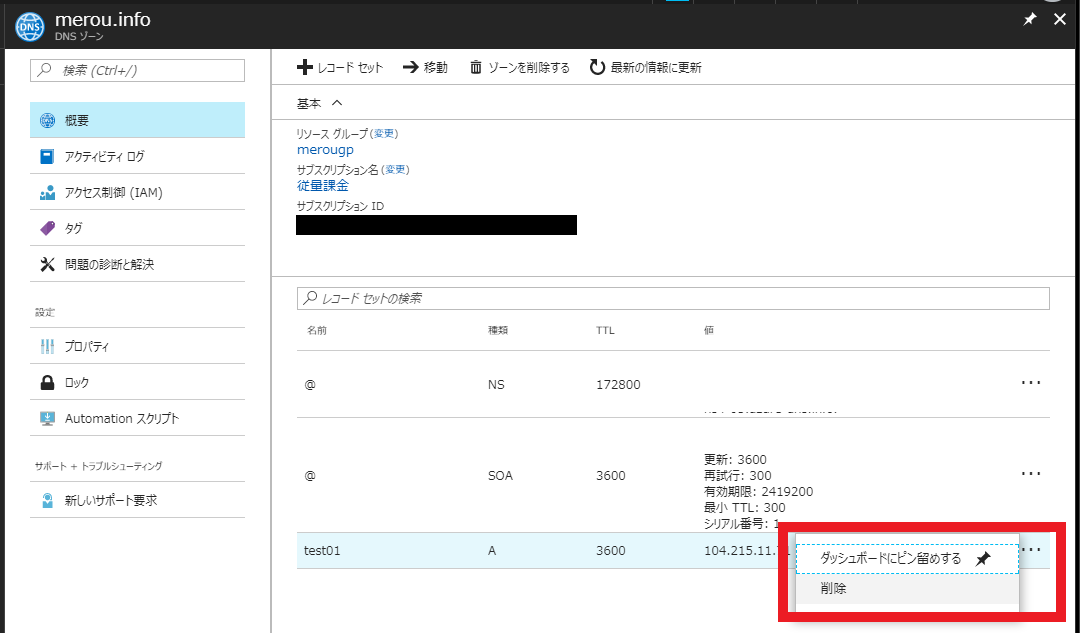Add a new レコード セット
The width and height of the screenshot is (1080, 633).
340,67
